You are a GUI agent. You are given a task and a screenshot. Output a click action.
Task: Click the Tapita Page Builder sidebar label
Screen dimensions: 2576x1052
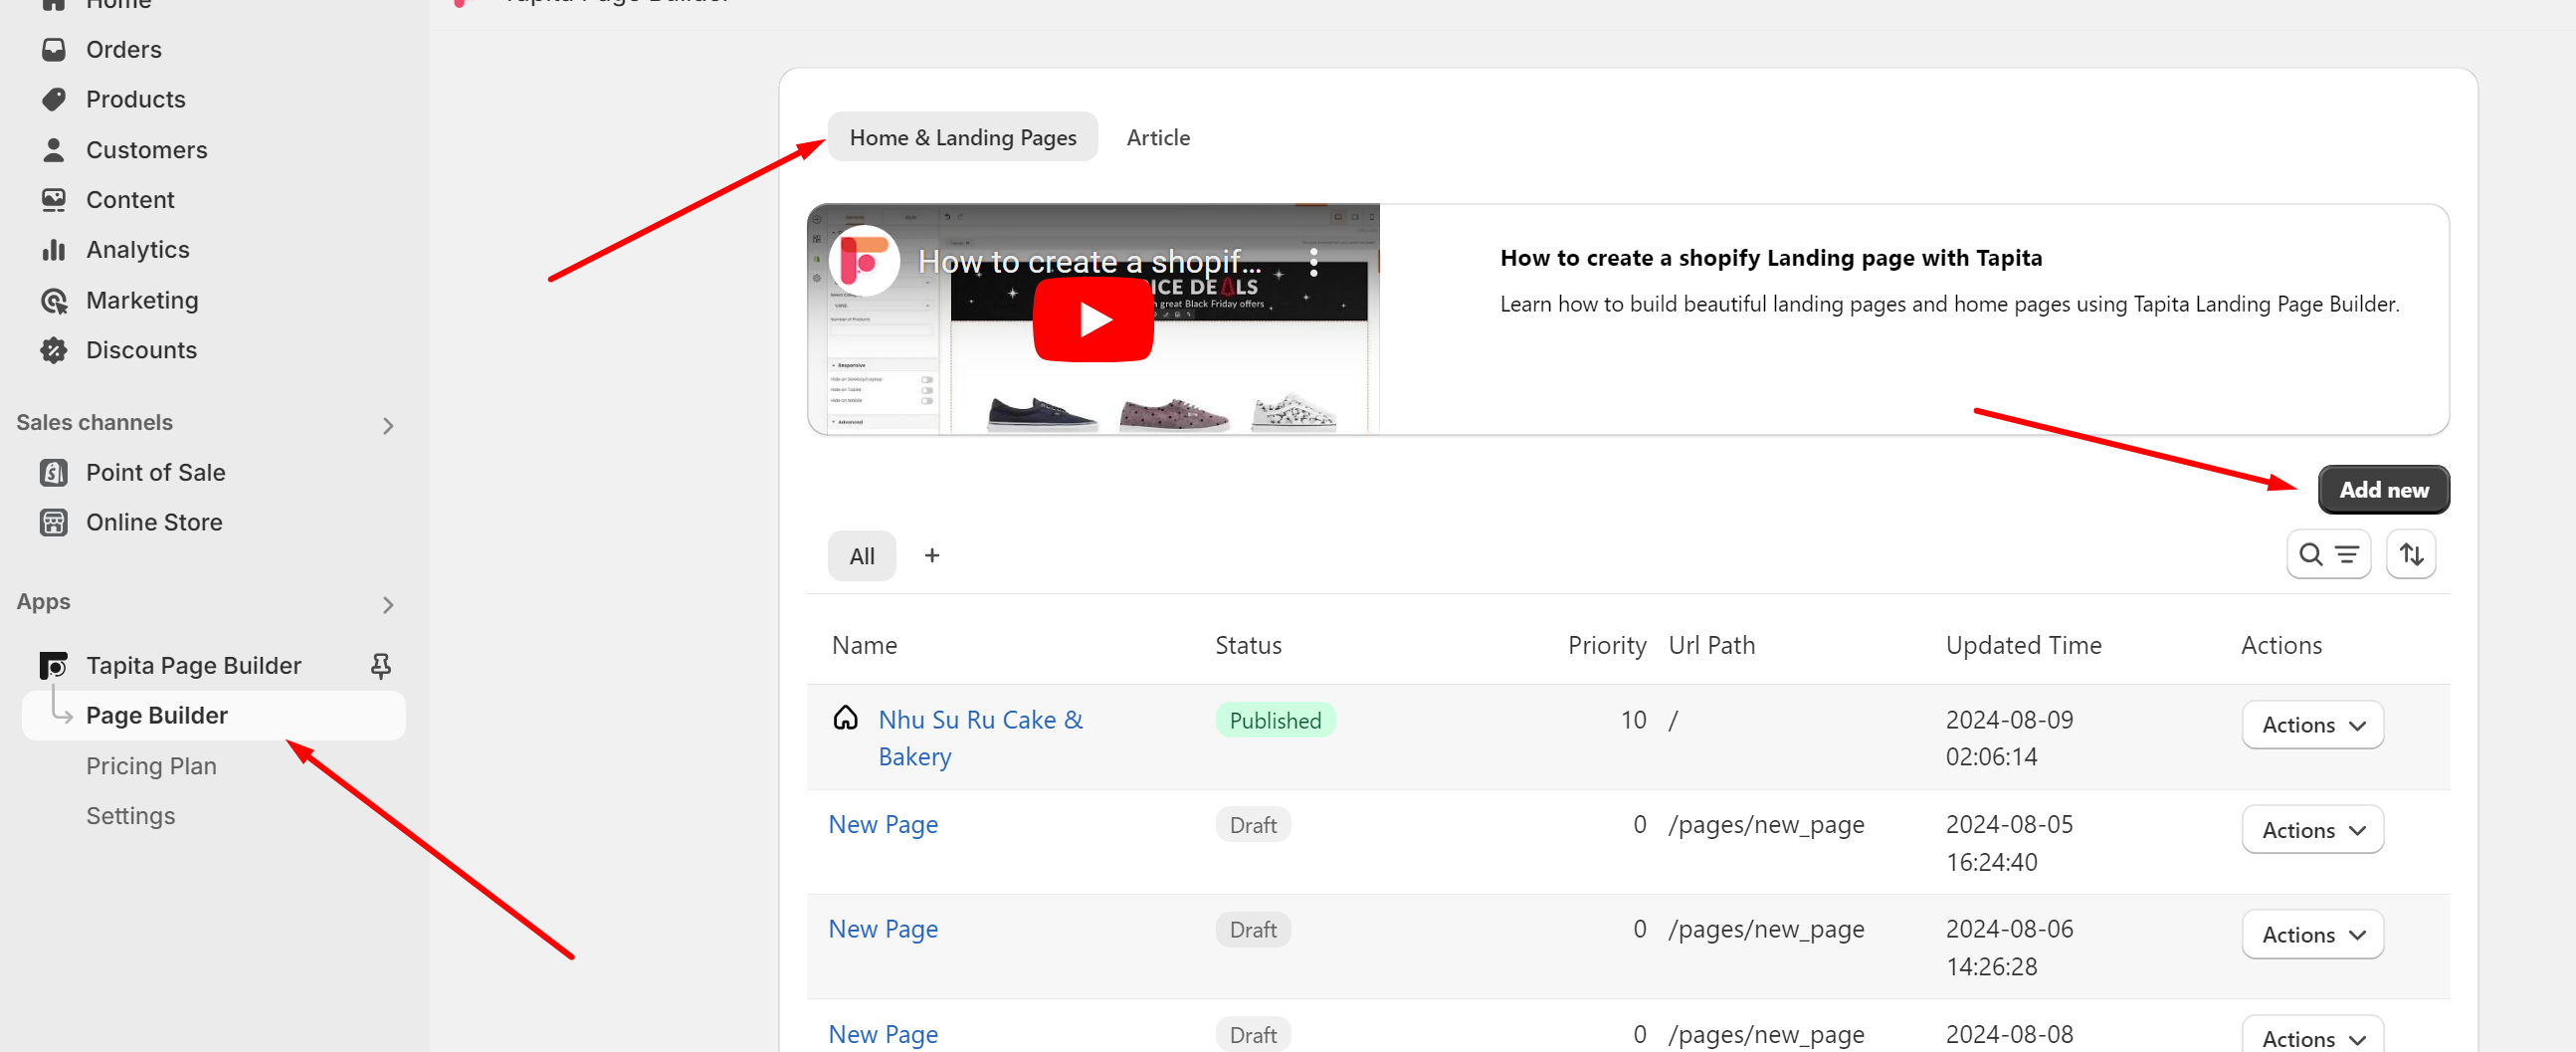pos(193,665)
